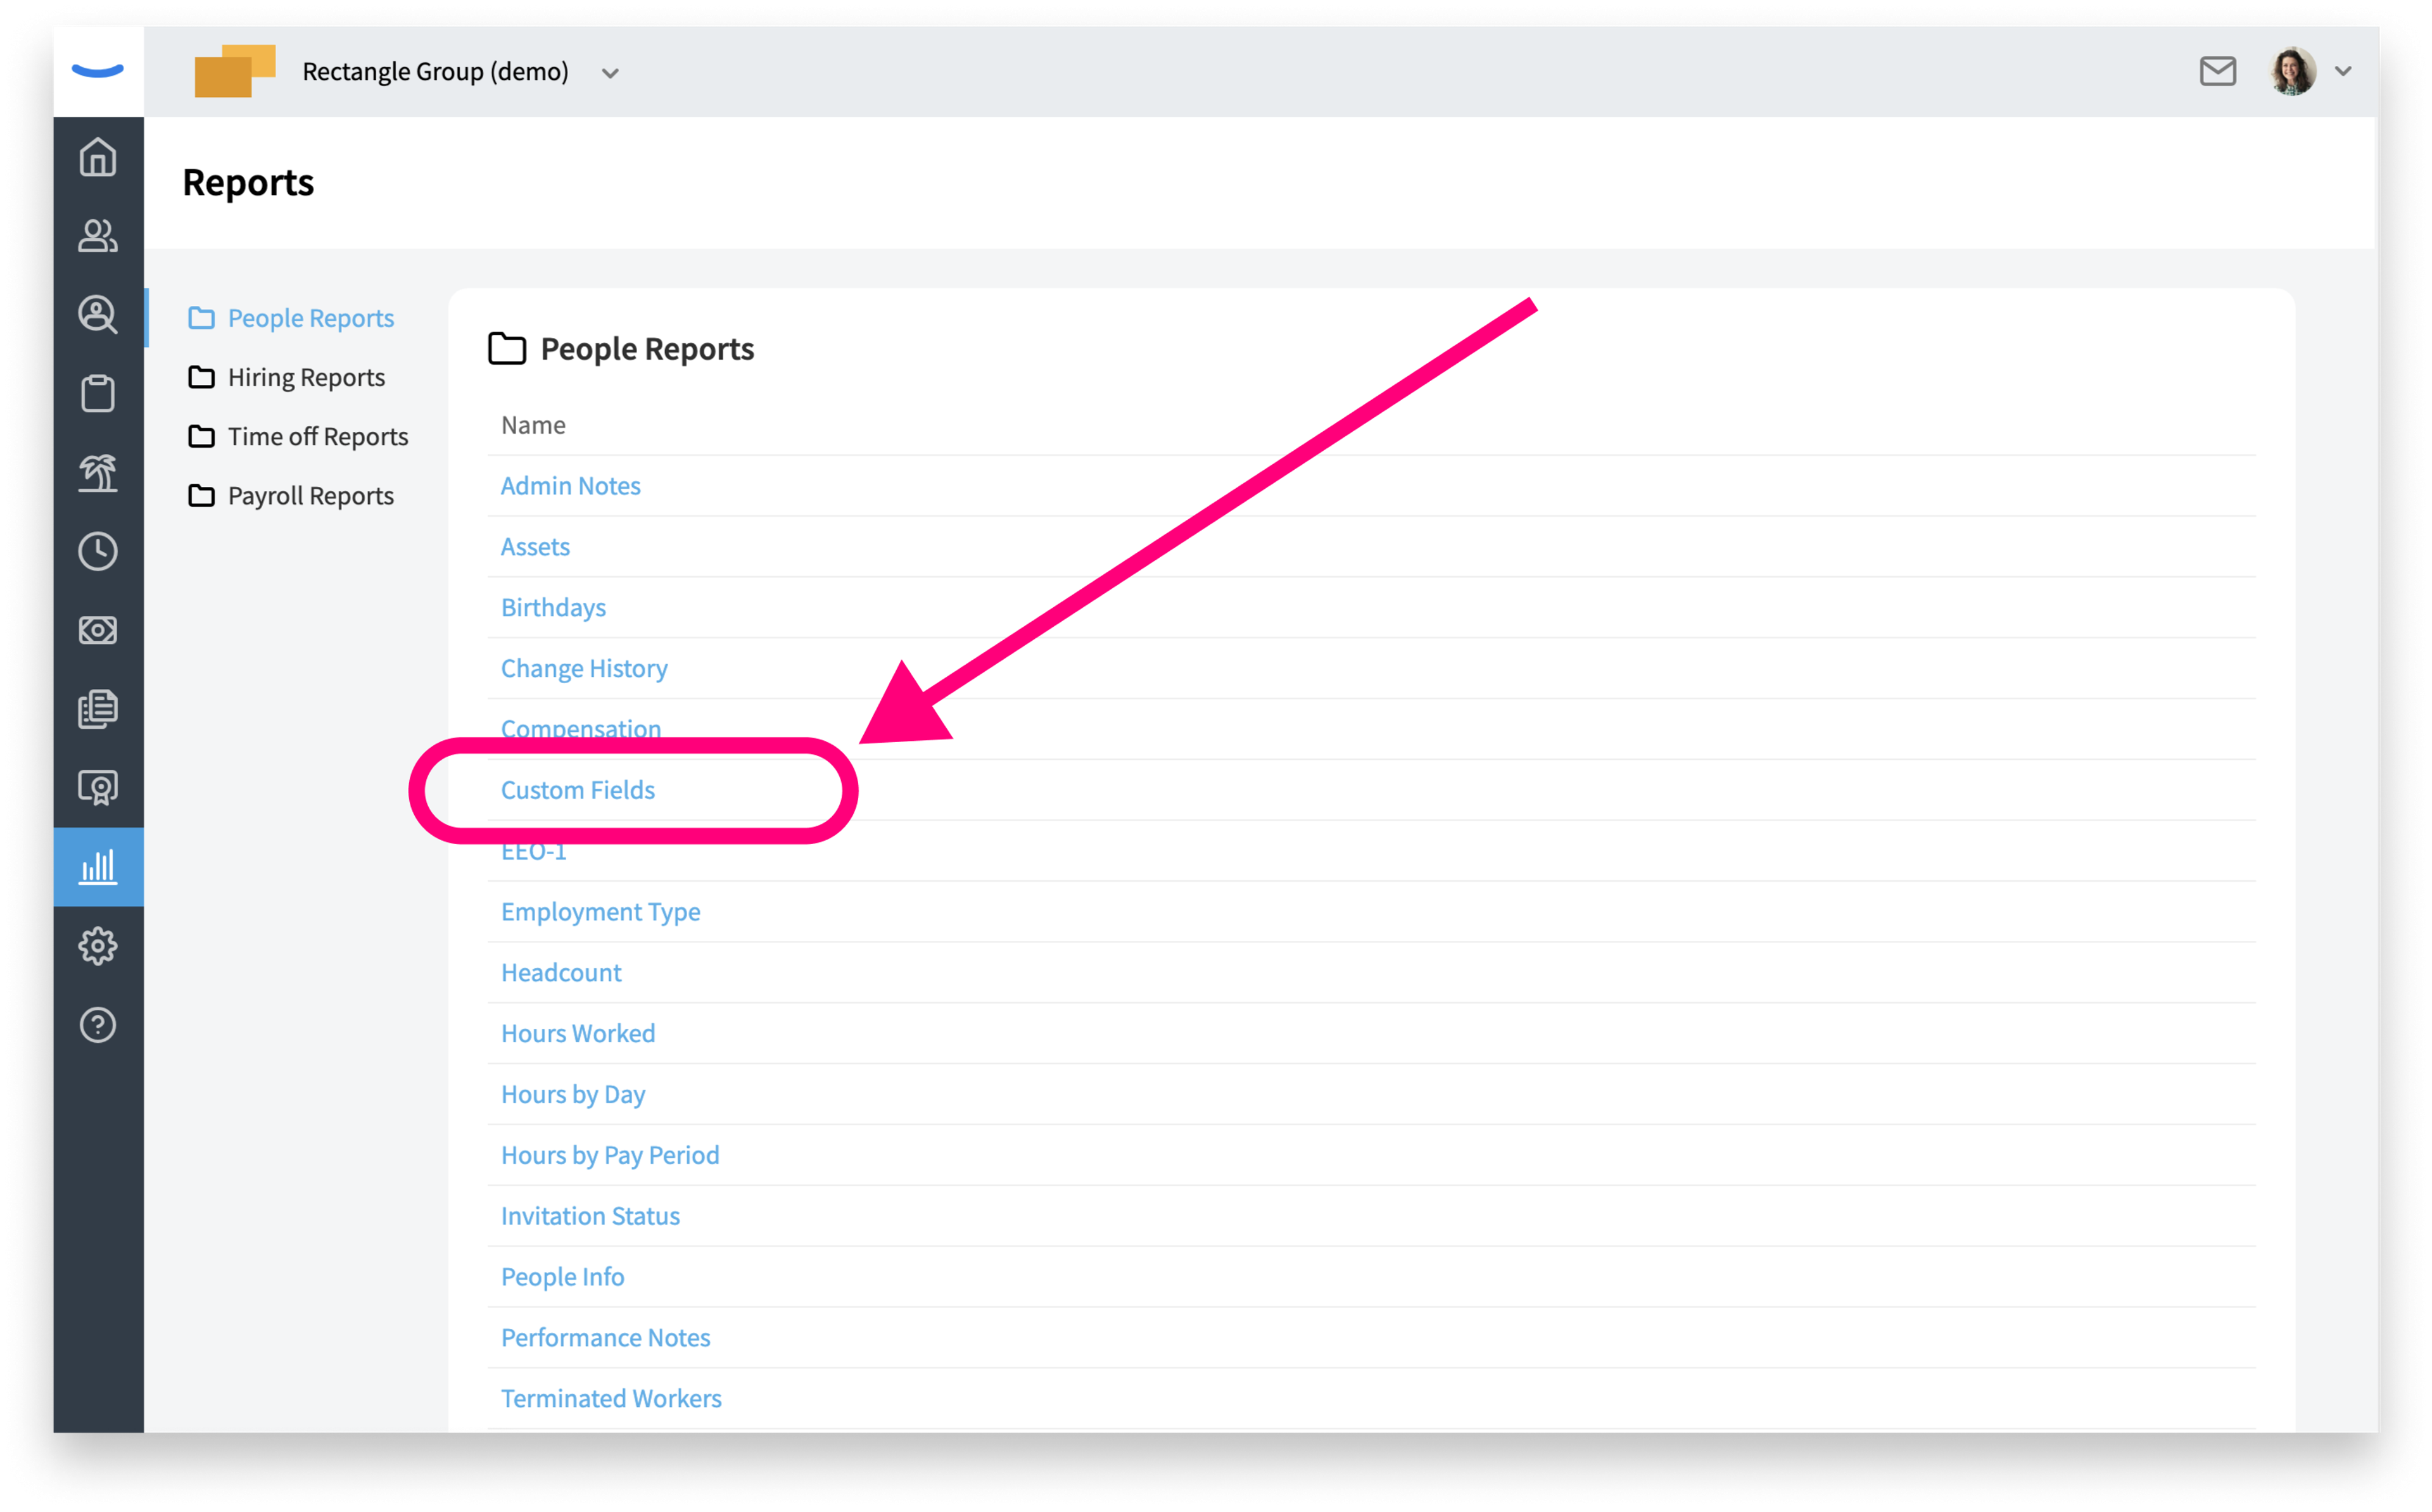Open the documents icon in sidebar
Screen dimensions: 2432x1512
point(98,709)
